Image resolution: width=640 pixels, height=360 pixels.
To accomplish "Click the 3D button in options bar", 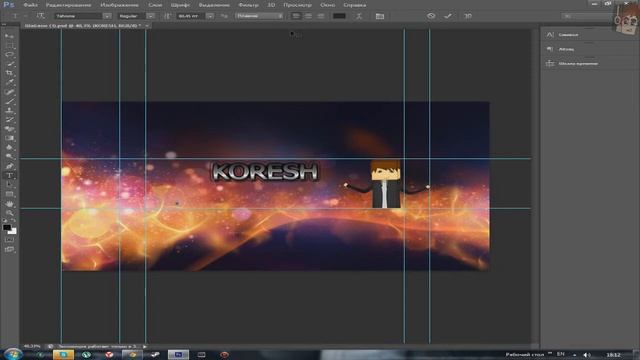I will click(x=468, y=16).
